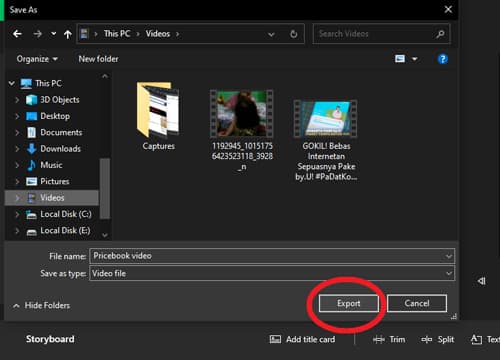Select Documents in navigation pane
Viewport: 500px width, 360px height.
coord(61,132)
